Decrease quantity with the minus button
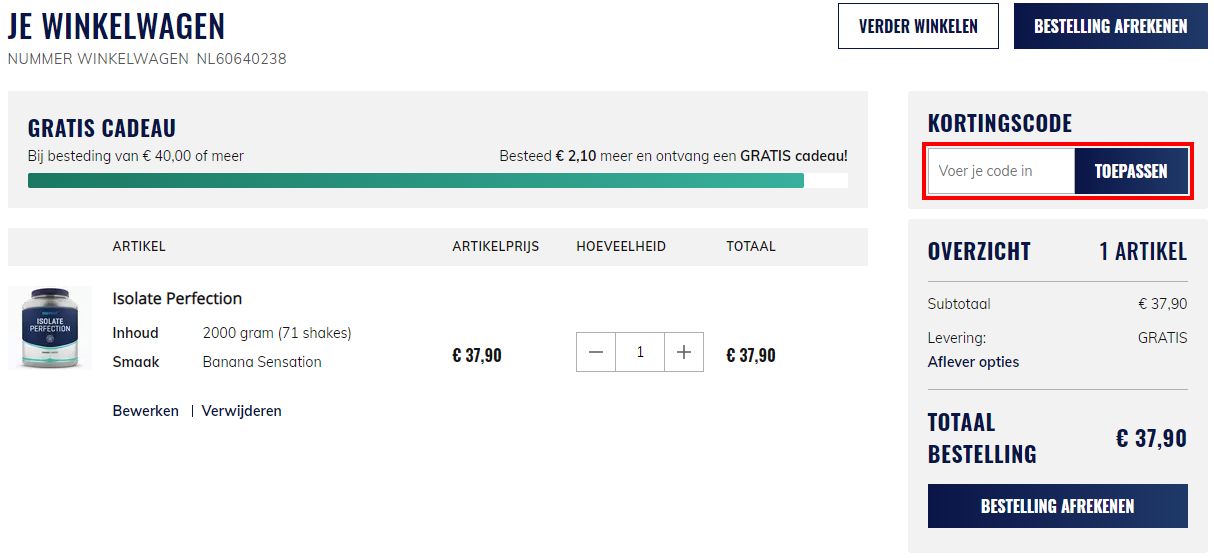 pyautogui.click(x=597, y=352)
